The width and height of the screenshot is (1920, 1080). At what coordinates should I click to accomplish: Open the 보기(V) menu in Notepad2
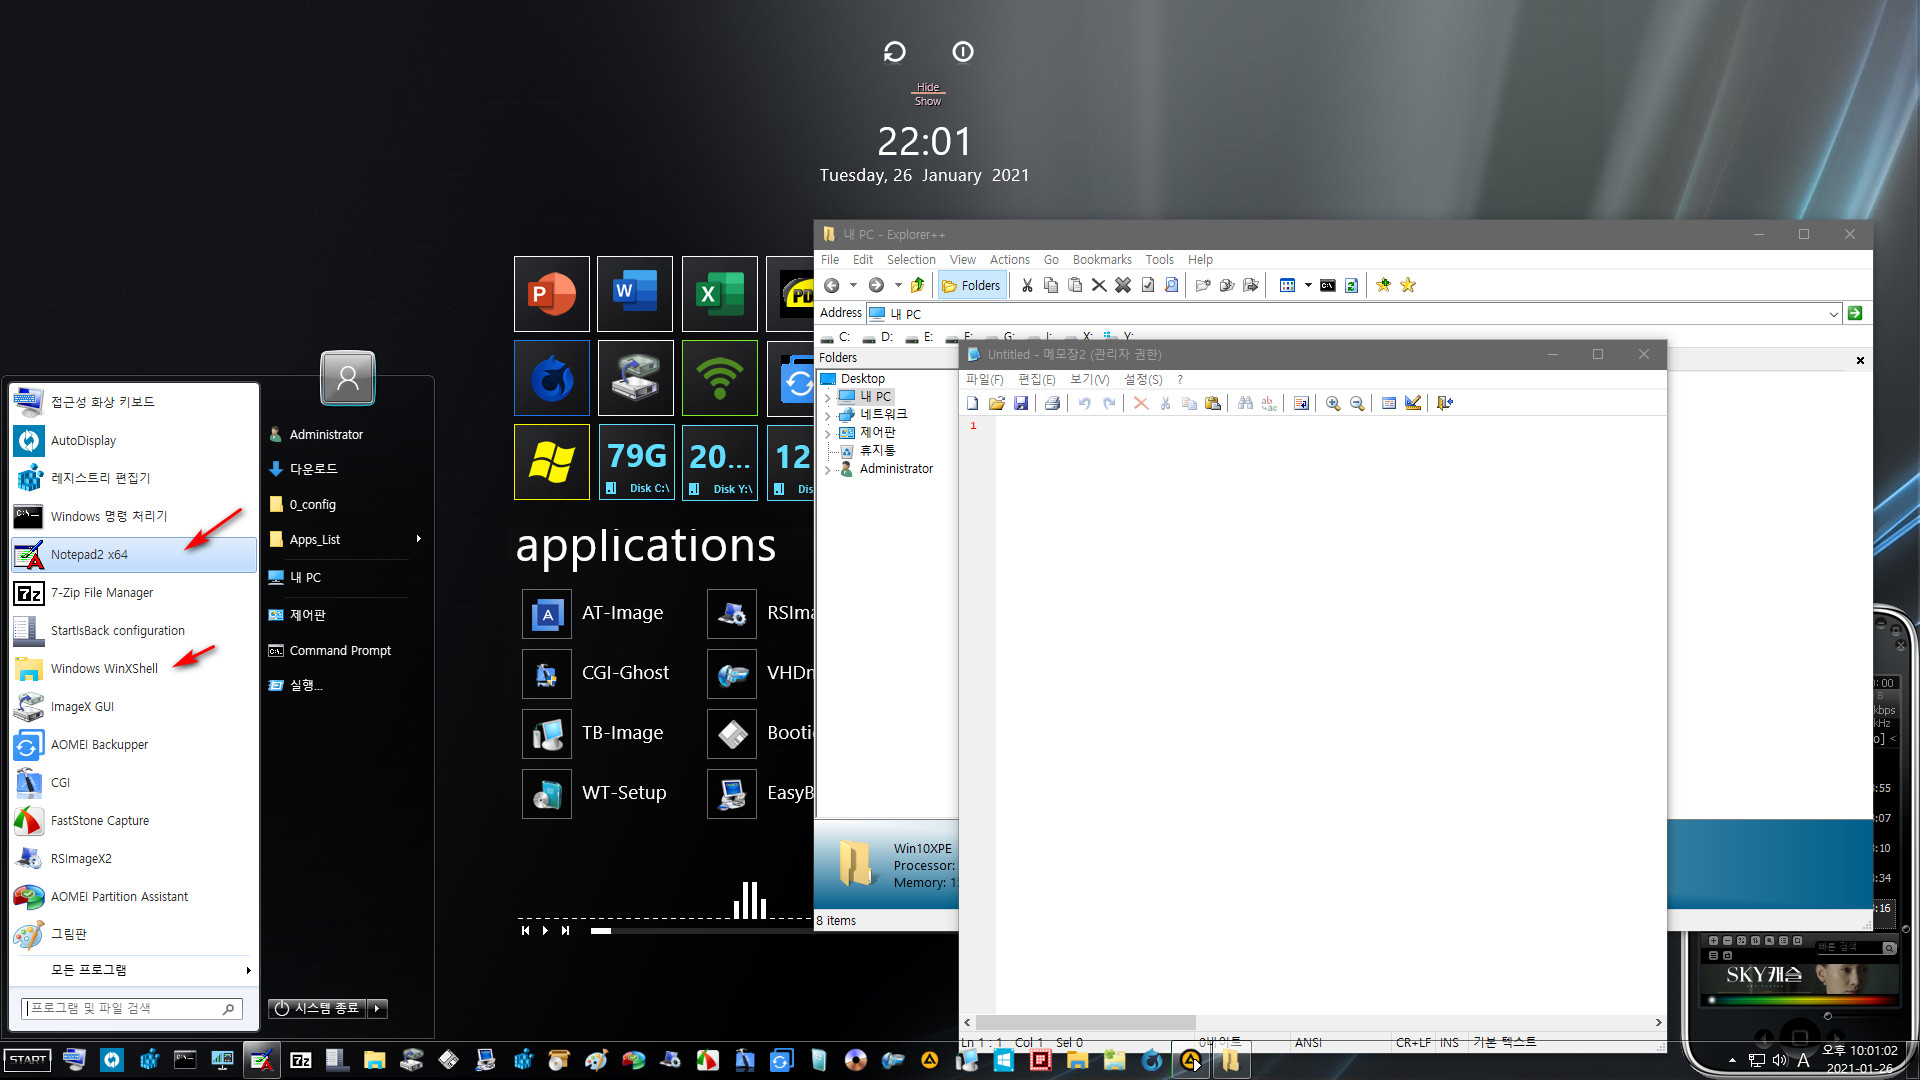tap(1089, 380)
